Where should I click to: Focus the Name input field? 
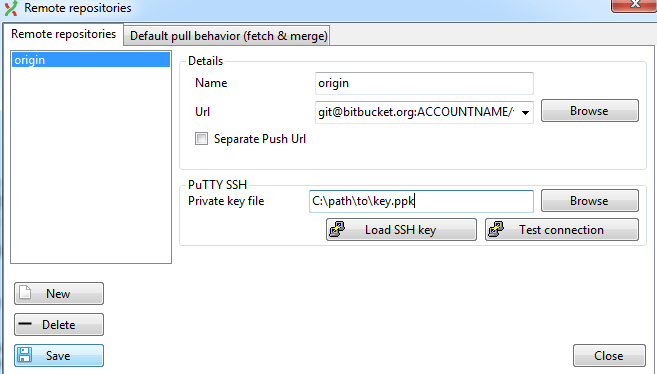pos(424,83)
